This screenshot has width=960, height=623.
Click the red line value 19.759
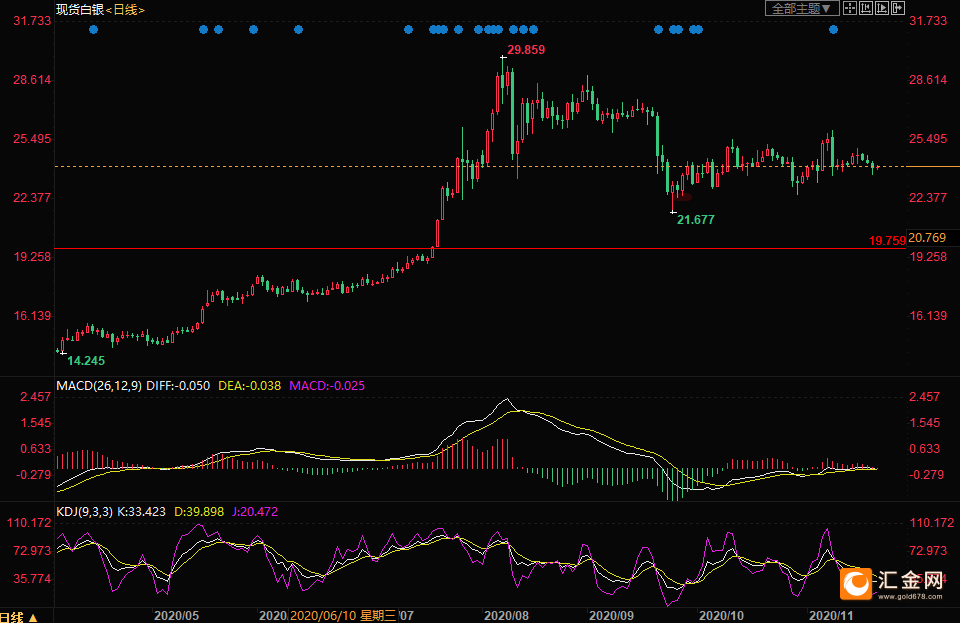pyautogui.click(x=887, y=241)
